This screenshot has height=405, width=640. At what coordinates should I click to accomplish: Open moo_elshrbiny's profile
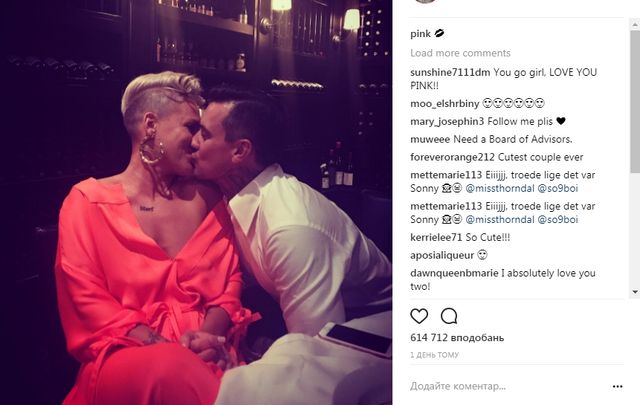[444, 104]
